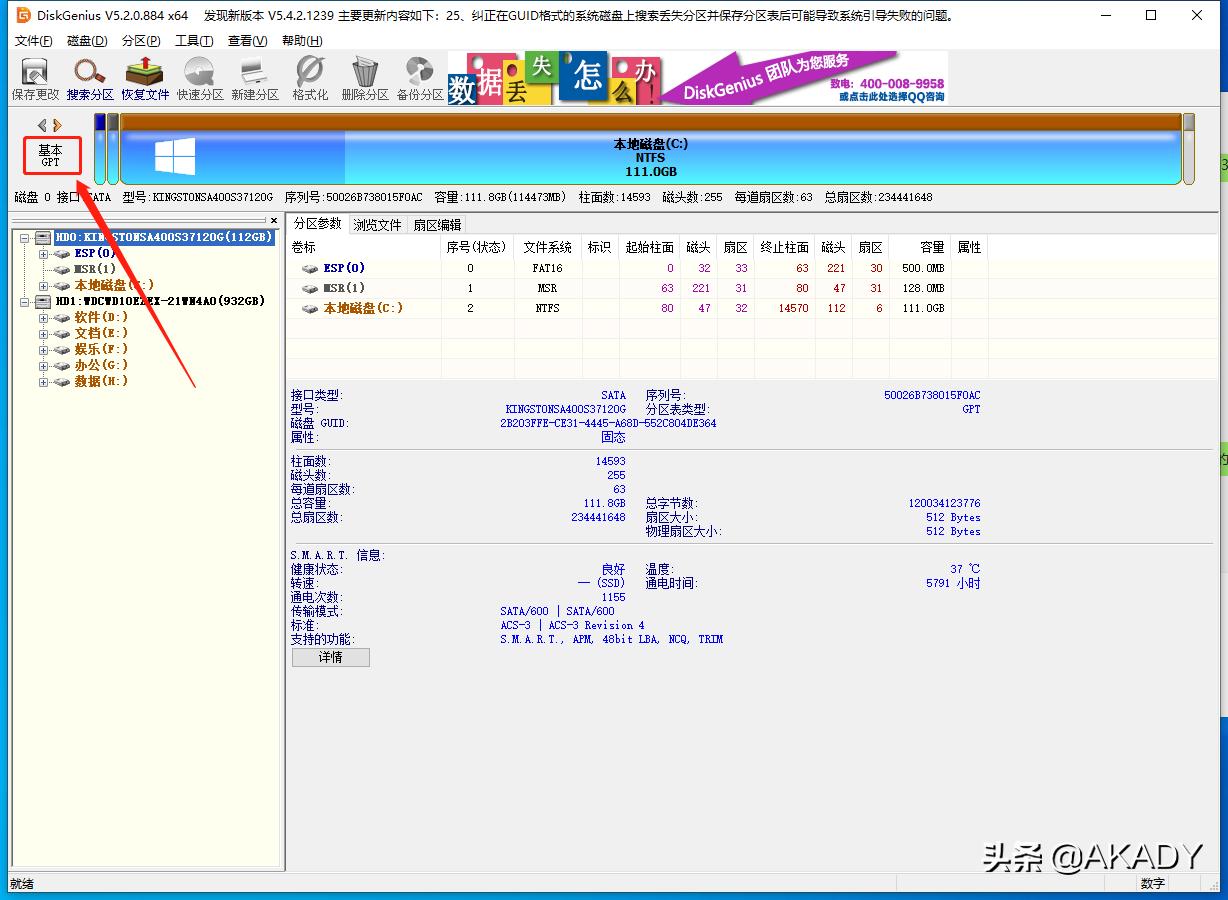1228x900 pixels.
Task: Open the 备份分区 tool
Action: tap(420, 78)
